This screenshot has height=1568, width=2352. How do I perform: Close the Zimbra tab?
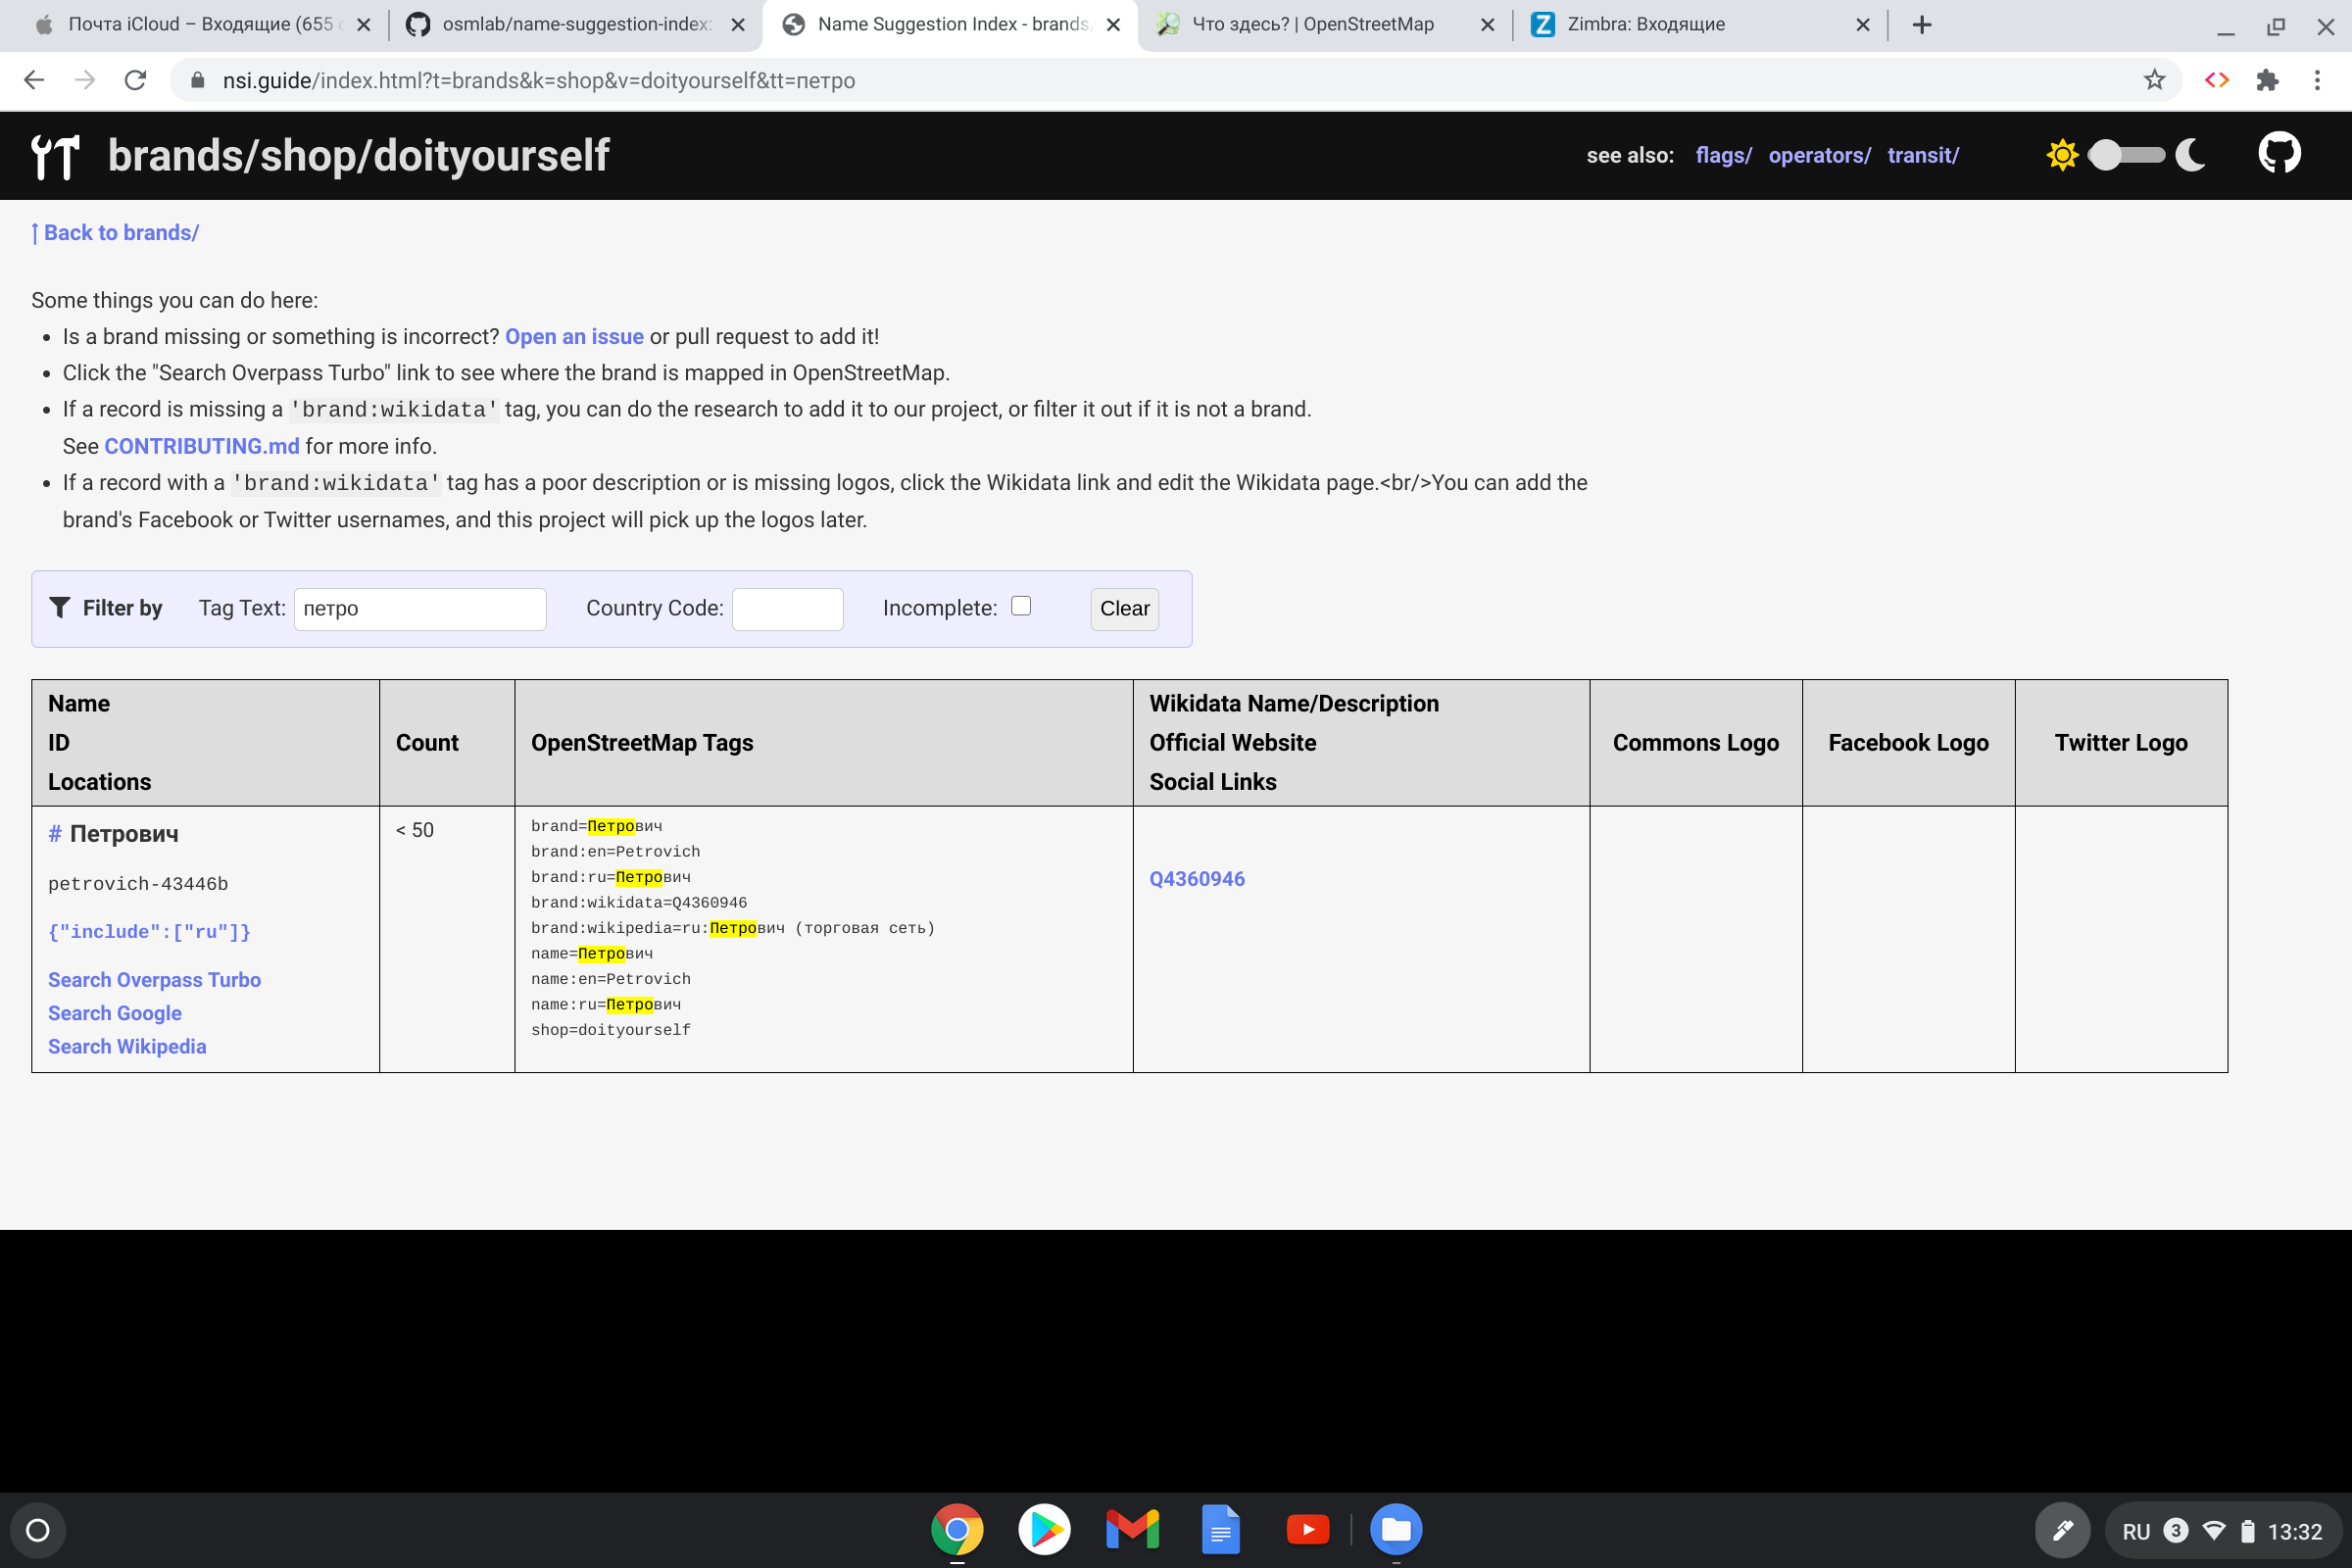tap(1863, 25)
